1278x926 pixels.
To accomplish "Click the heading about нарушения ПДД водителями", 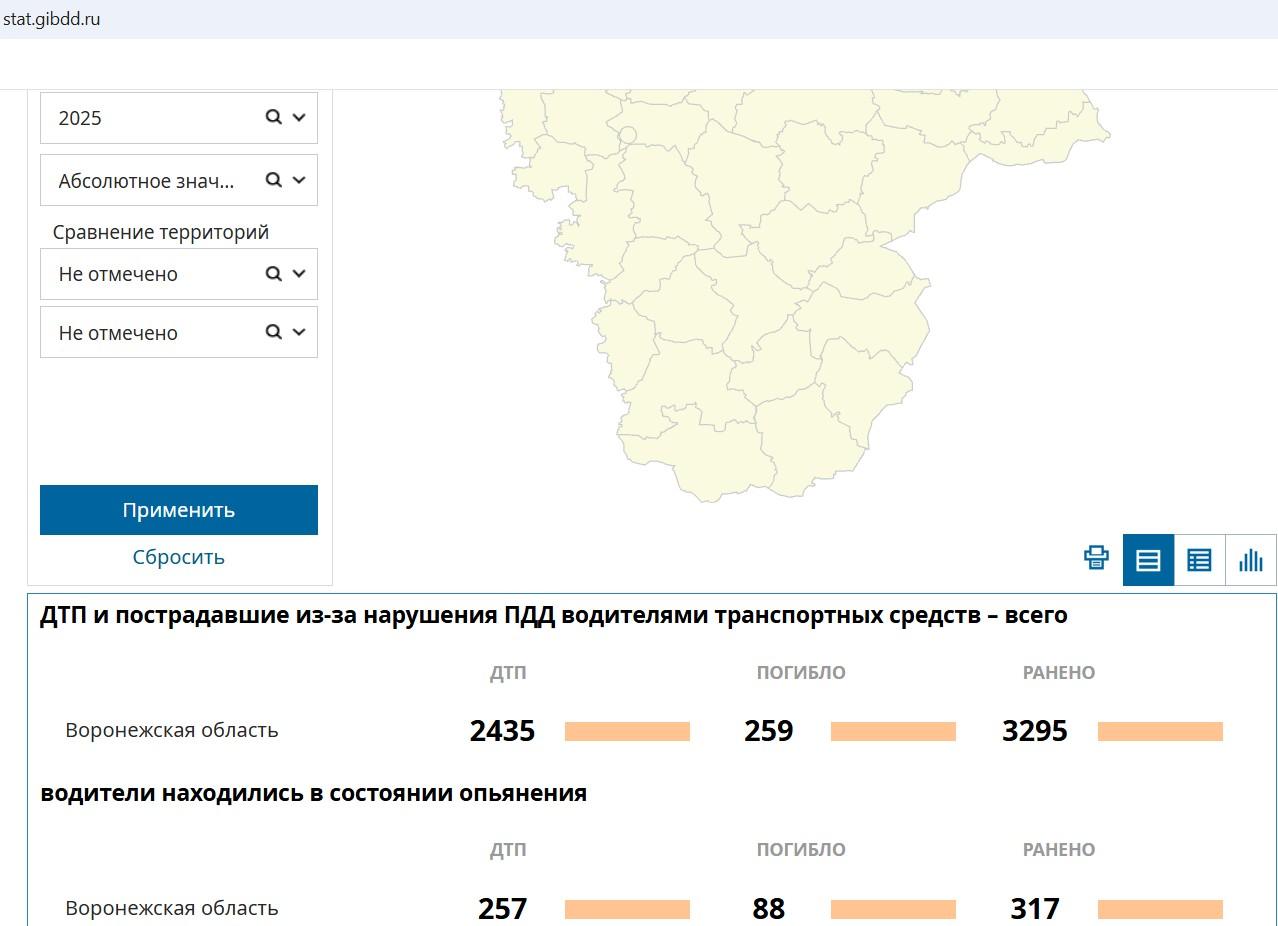I will (554, 615).
